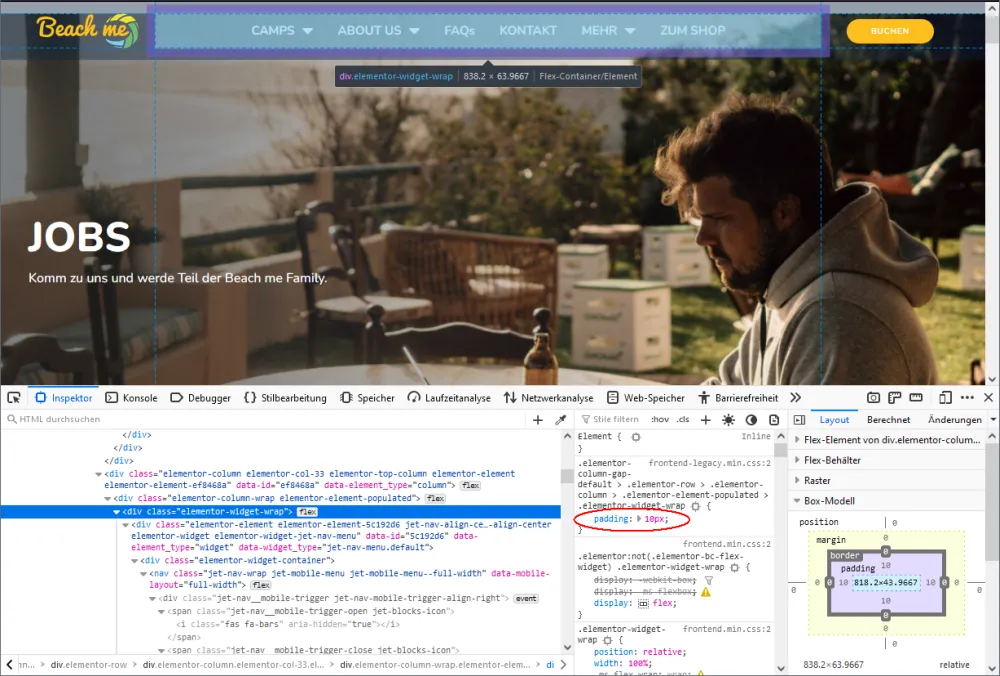Toggle the .cls classes panel

click(x=683, y=419)
